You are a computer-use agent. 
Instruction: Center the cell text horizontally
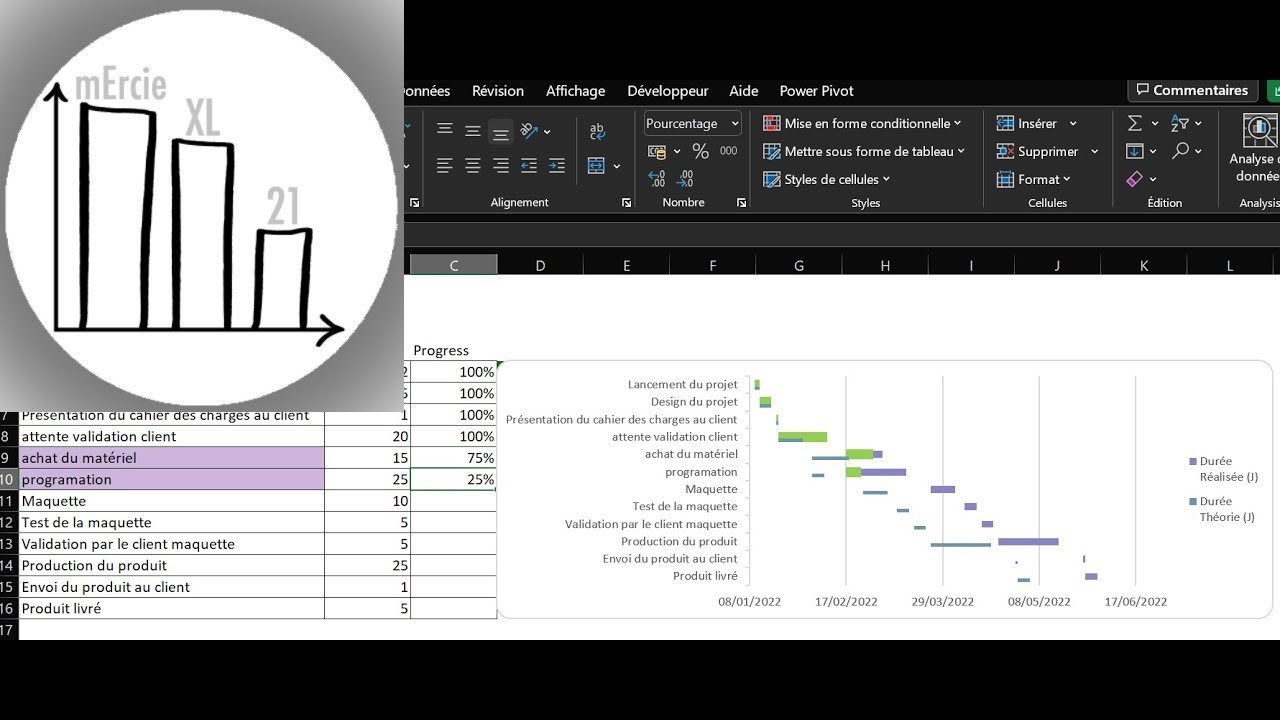[473, 165]
